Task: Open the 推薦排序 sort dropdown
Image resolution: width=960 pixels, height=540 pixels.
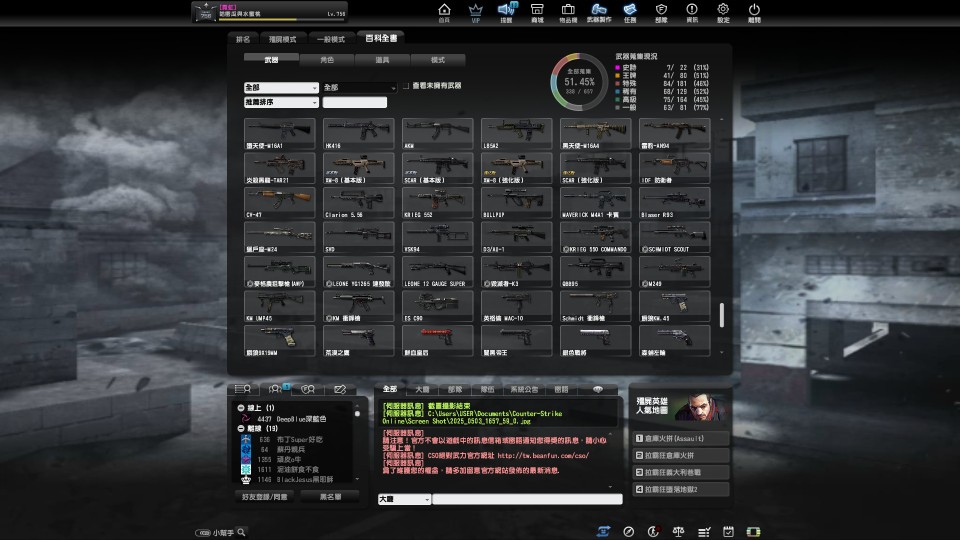Action: coord(281,102)
